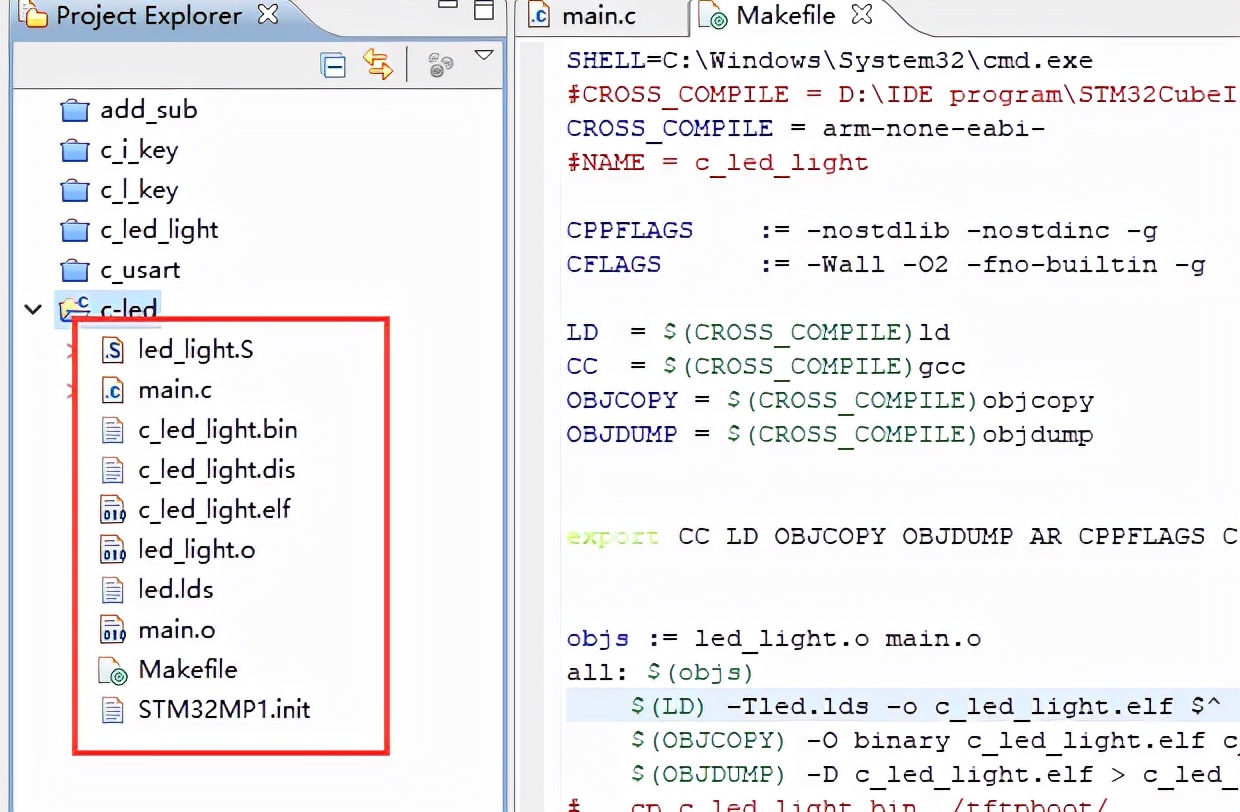Select c_led_light.bin file
Image resolution: width=1240 pixels, height=812 pixels.
[217, 430]
